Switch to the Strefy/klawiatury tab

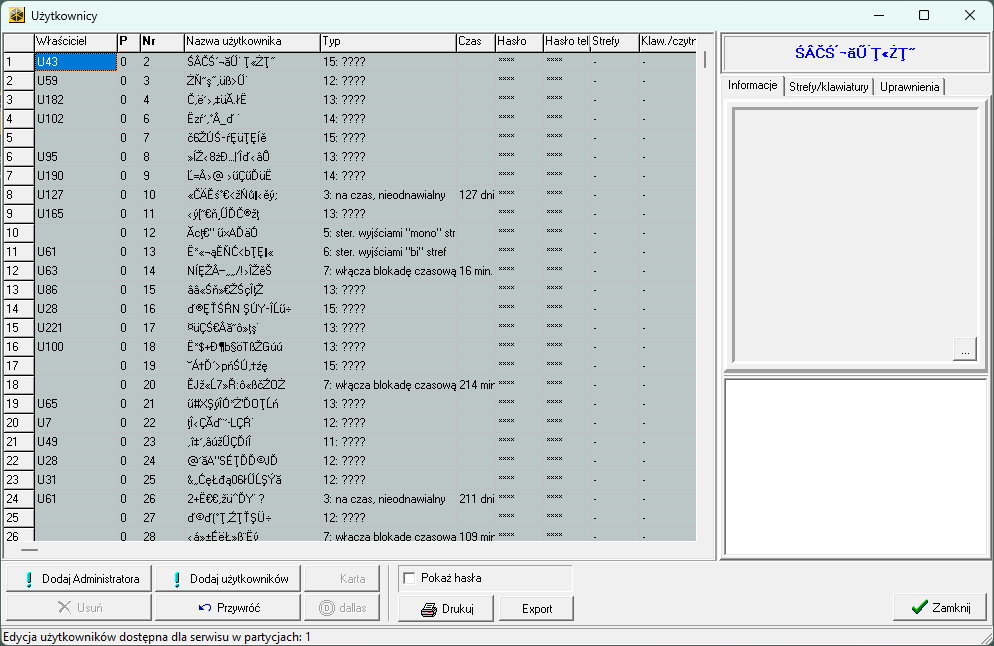[828, 87]
